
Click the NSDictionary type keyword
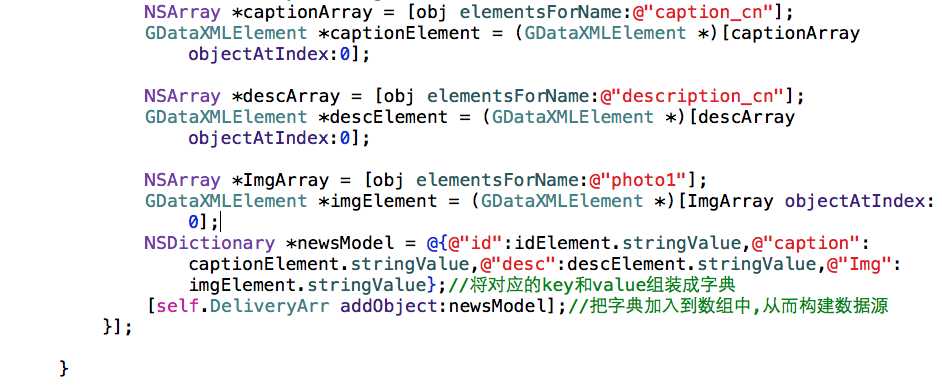pyautogui.click(x=209, y=243)
